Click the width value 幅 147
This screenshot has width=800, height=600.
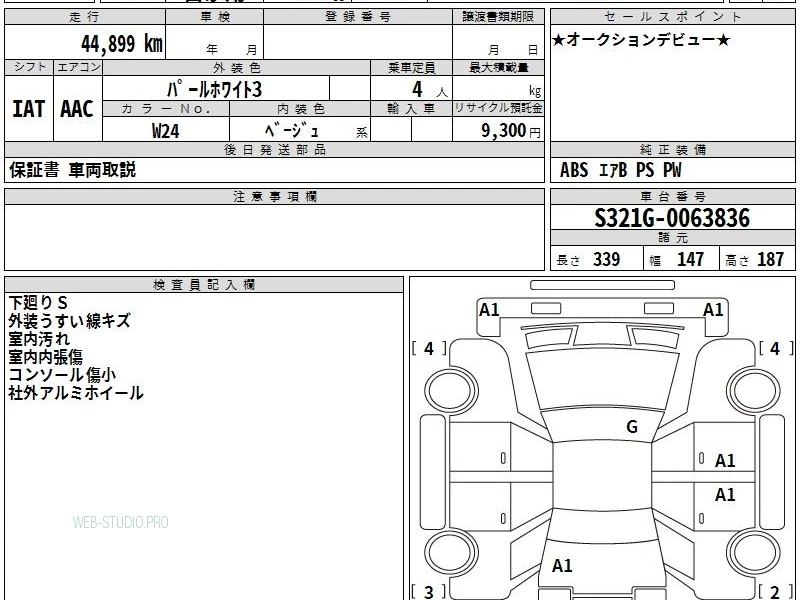pos(677,259)
